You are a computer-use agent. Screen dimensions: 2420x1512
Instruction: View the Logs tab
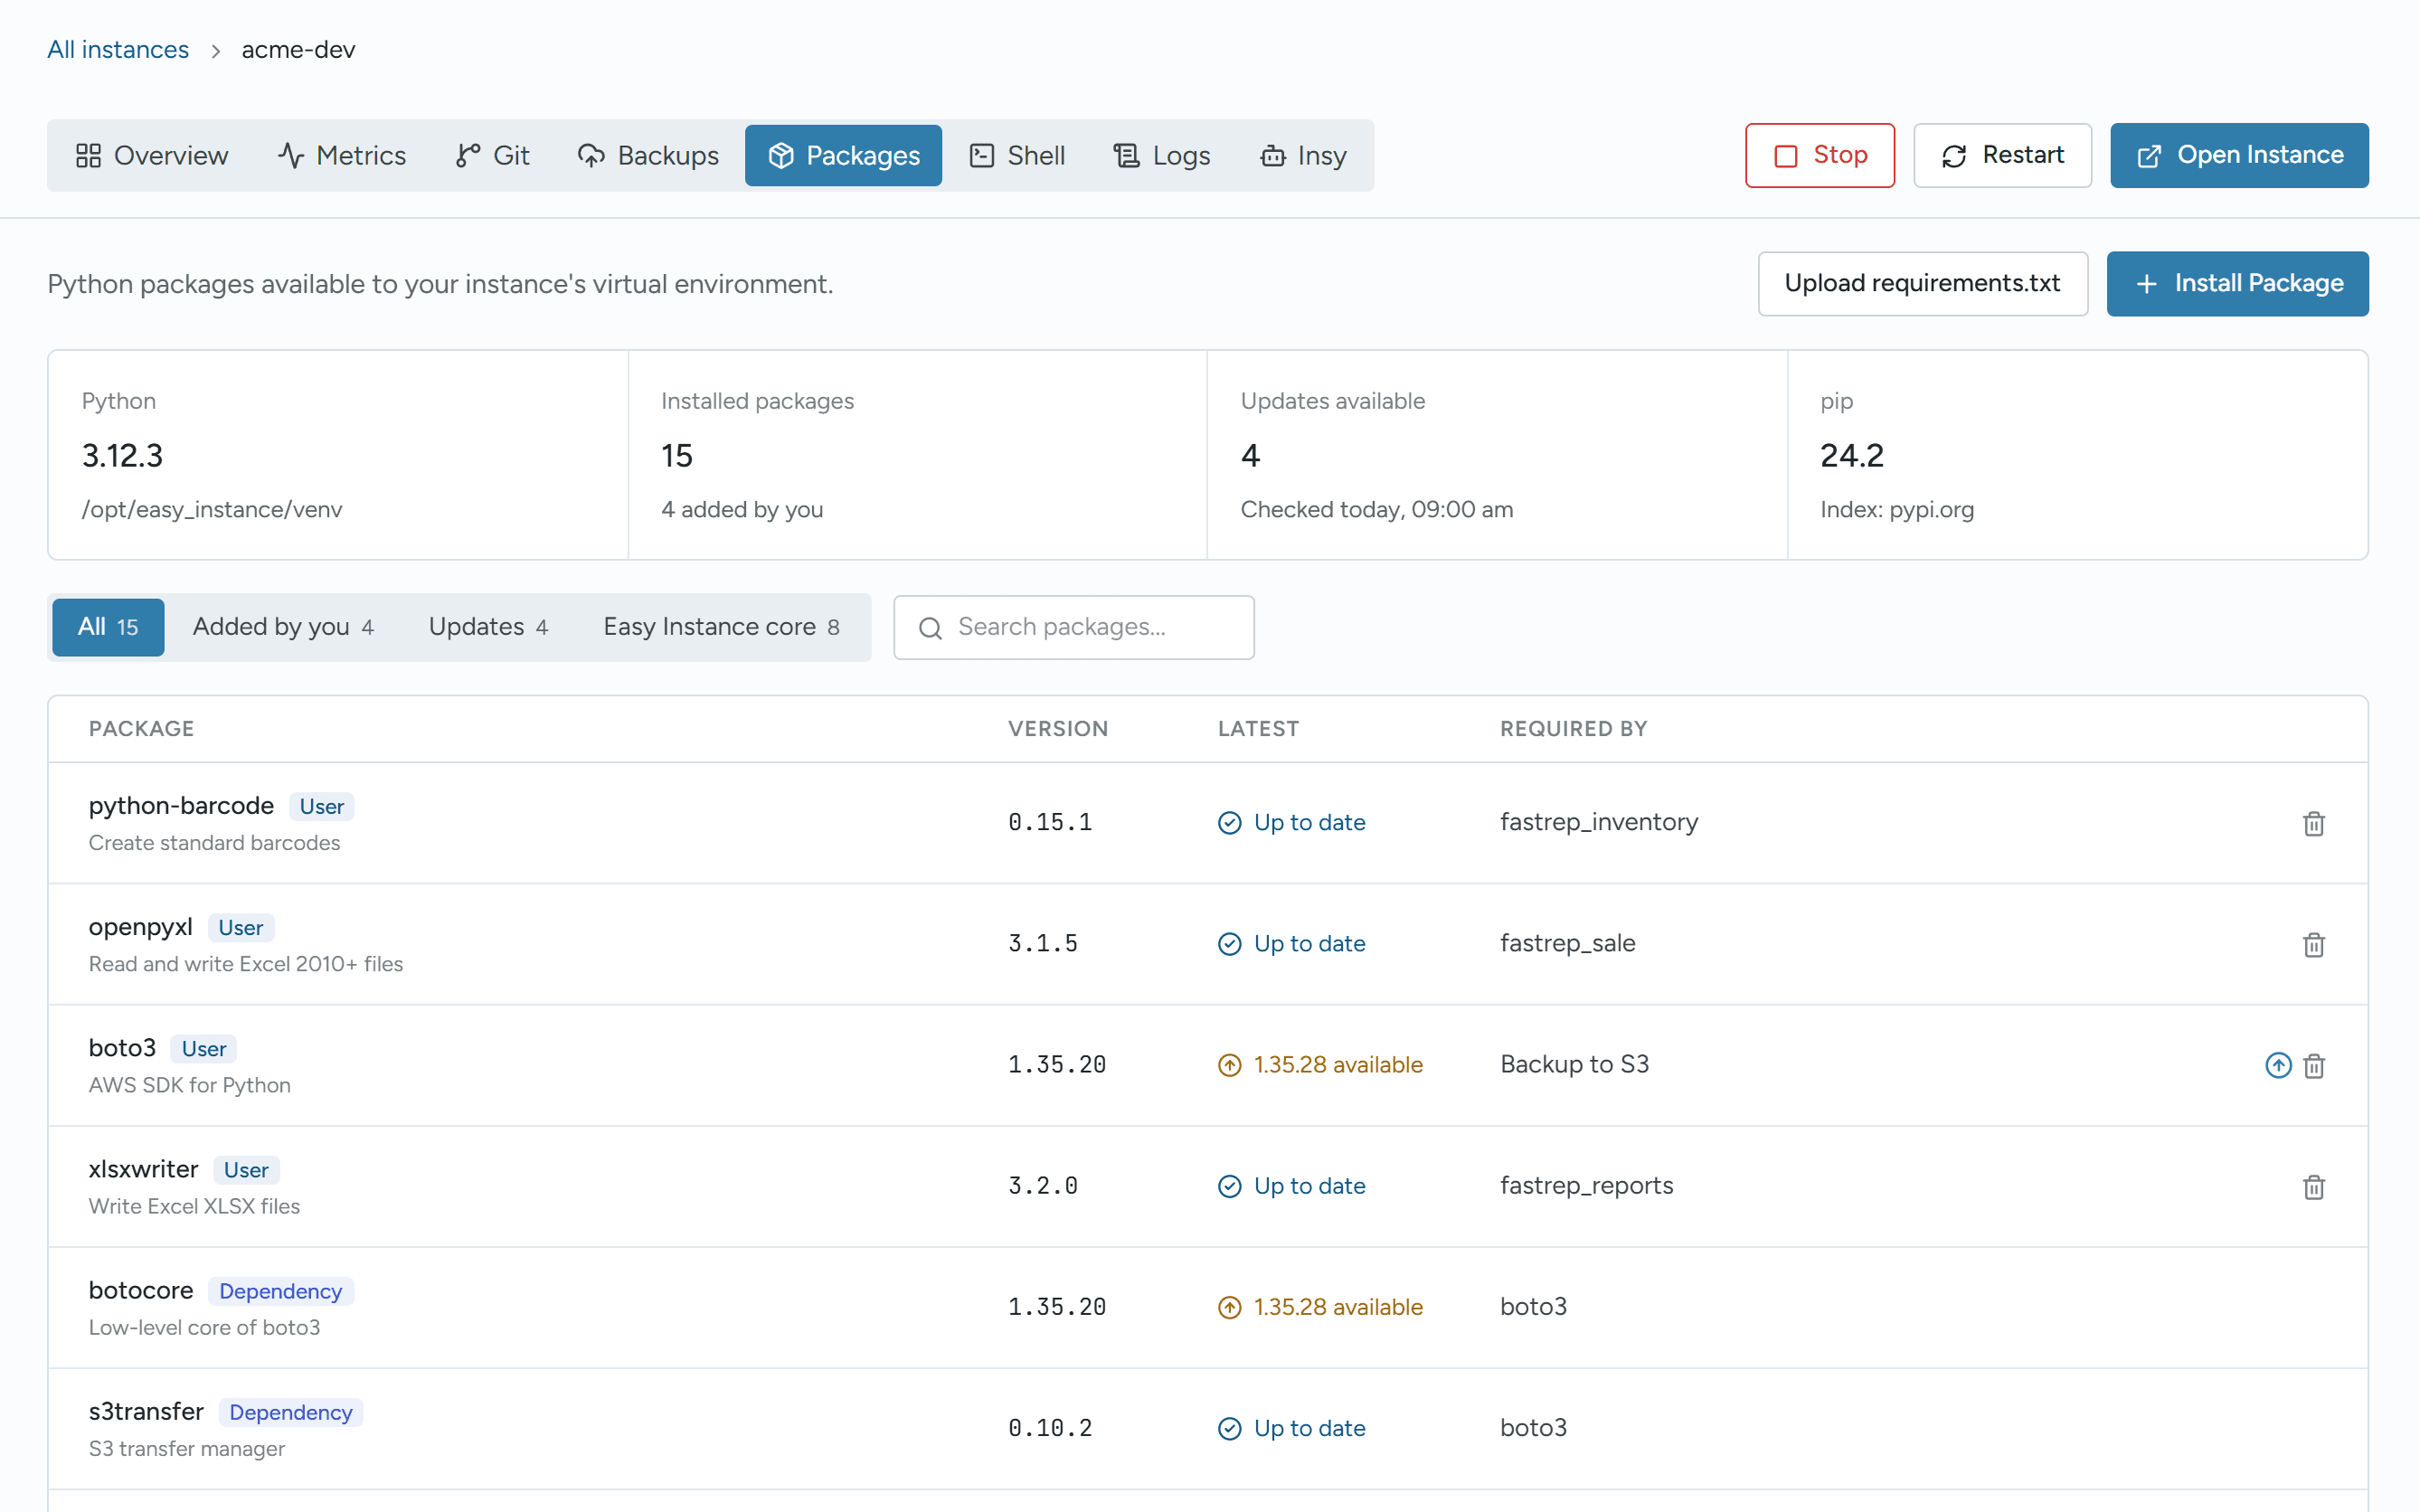1162,155
